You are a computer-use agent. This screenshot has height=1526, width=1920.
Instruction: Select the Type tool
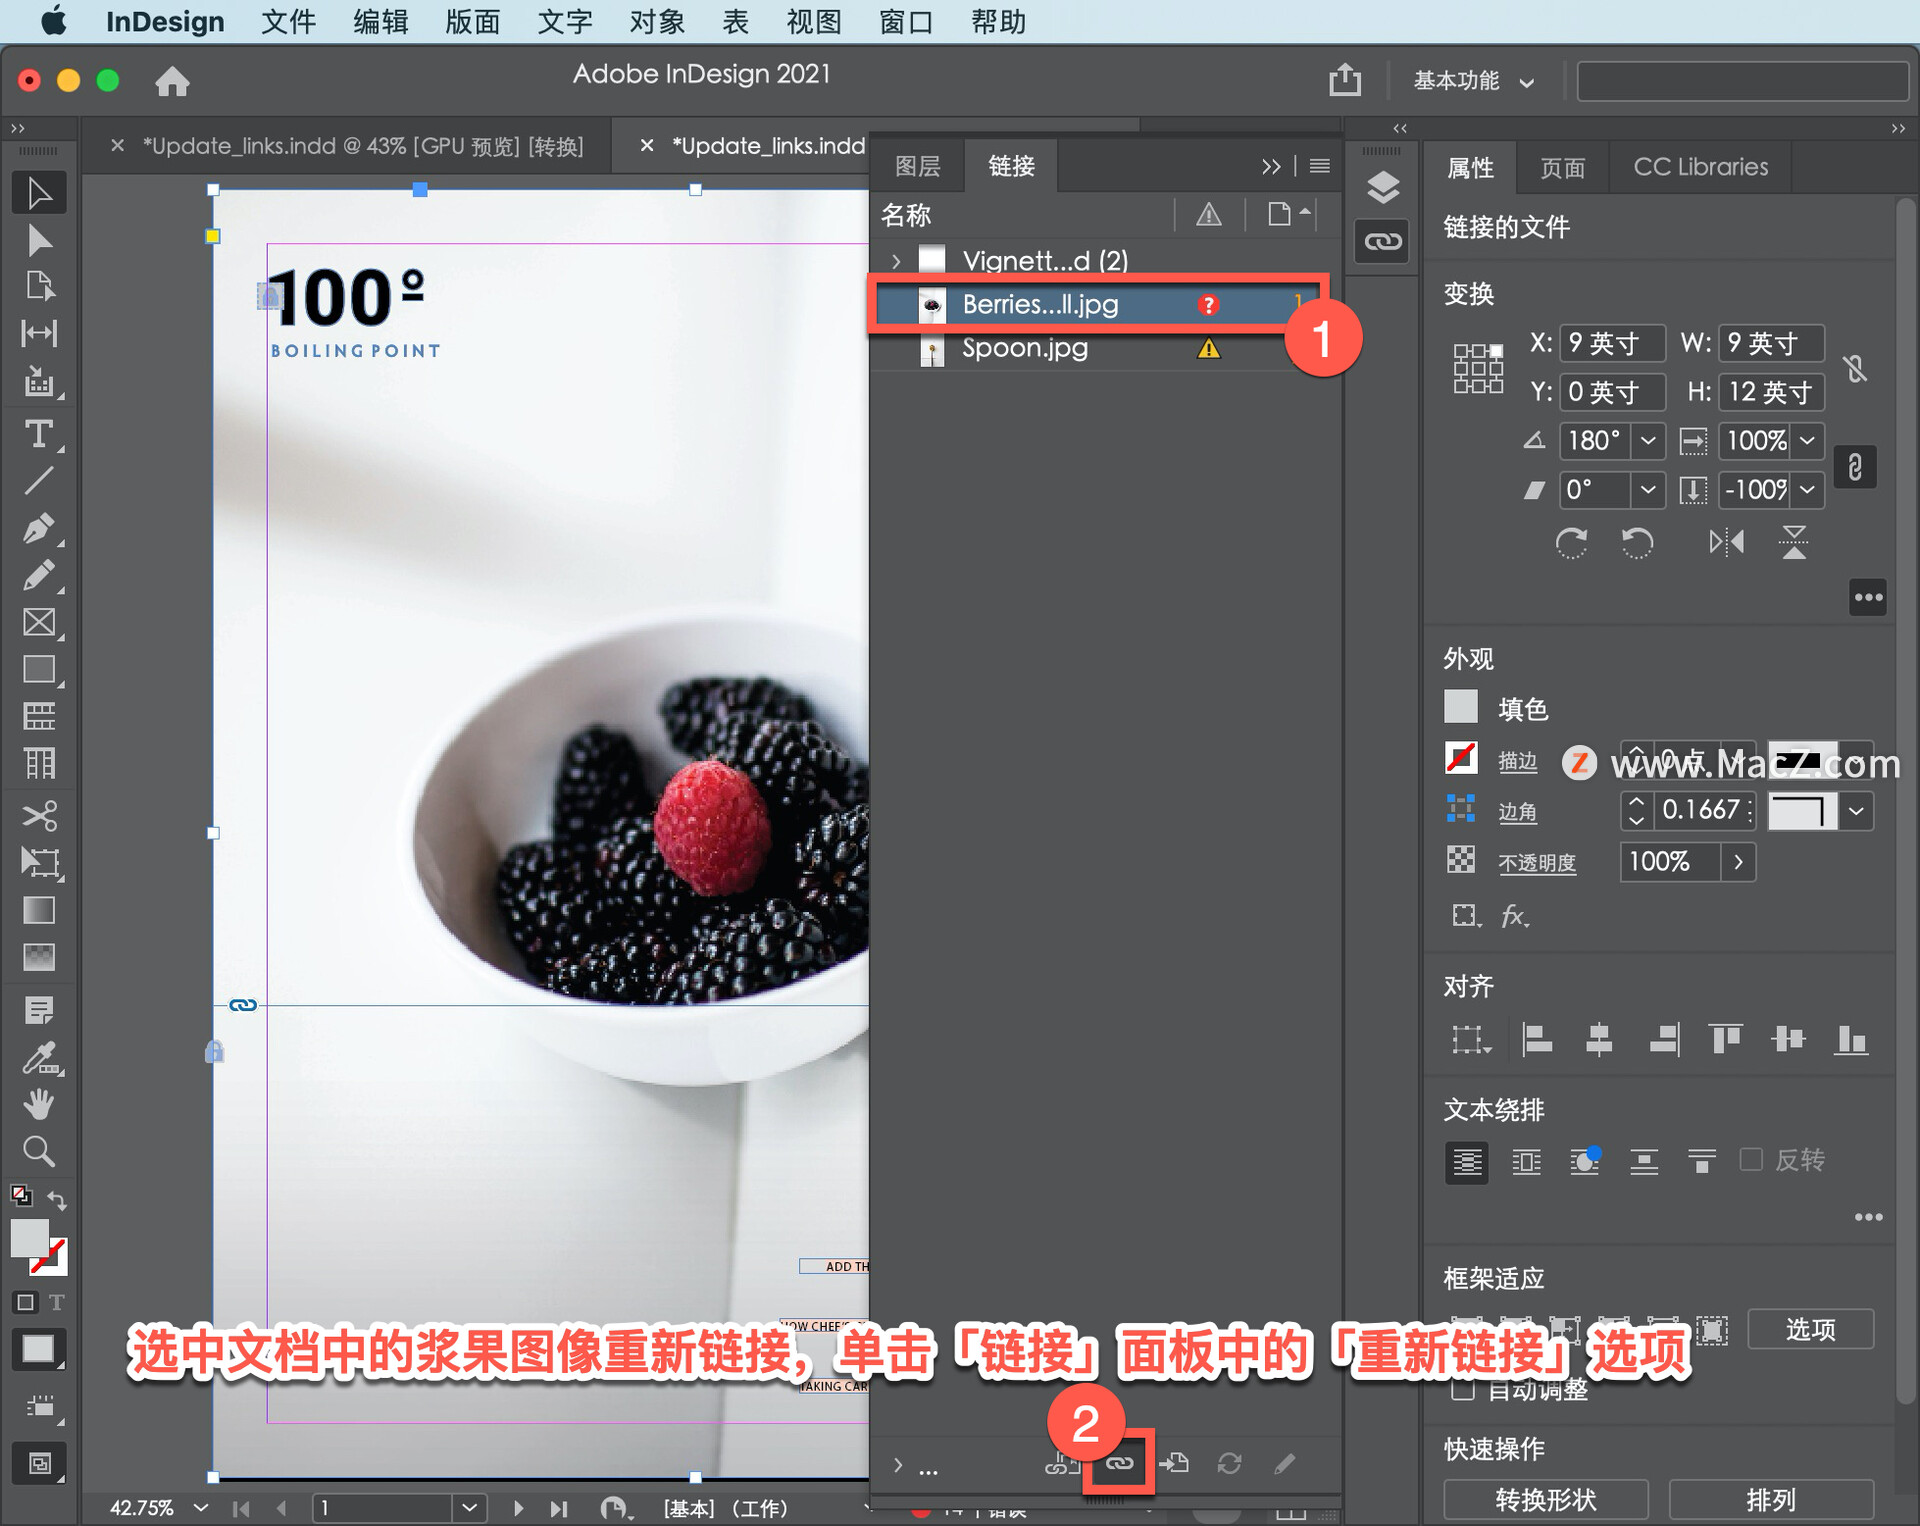39,434
